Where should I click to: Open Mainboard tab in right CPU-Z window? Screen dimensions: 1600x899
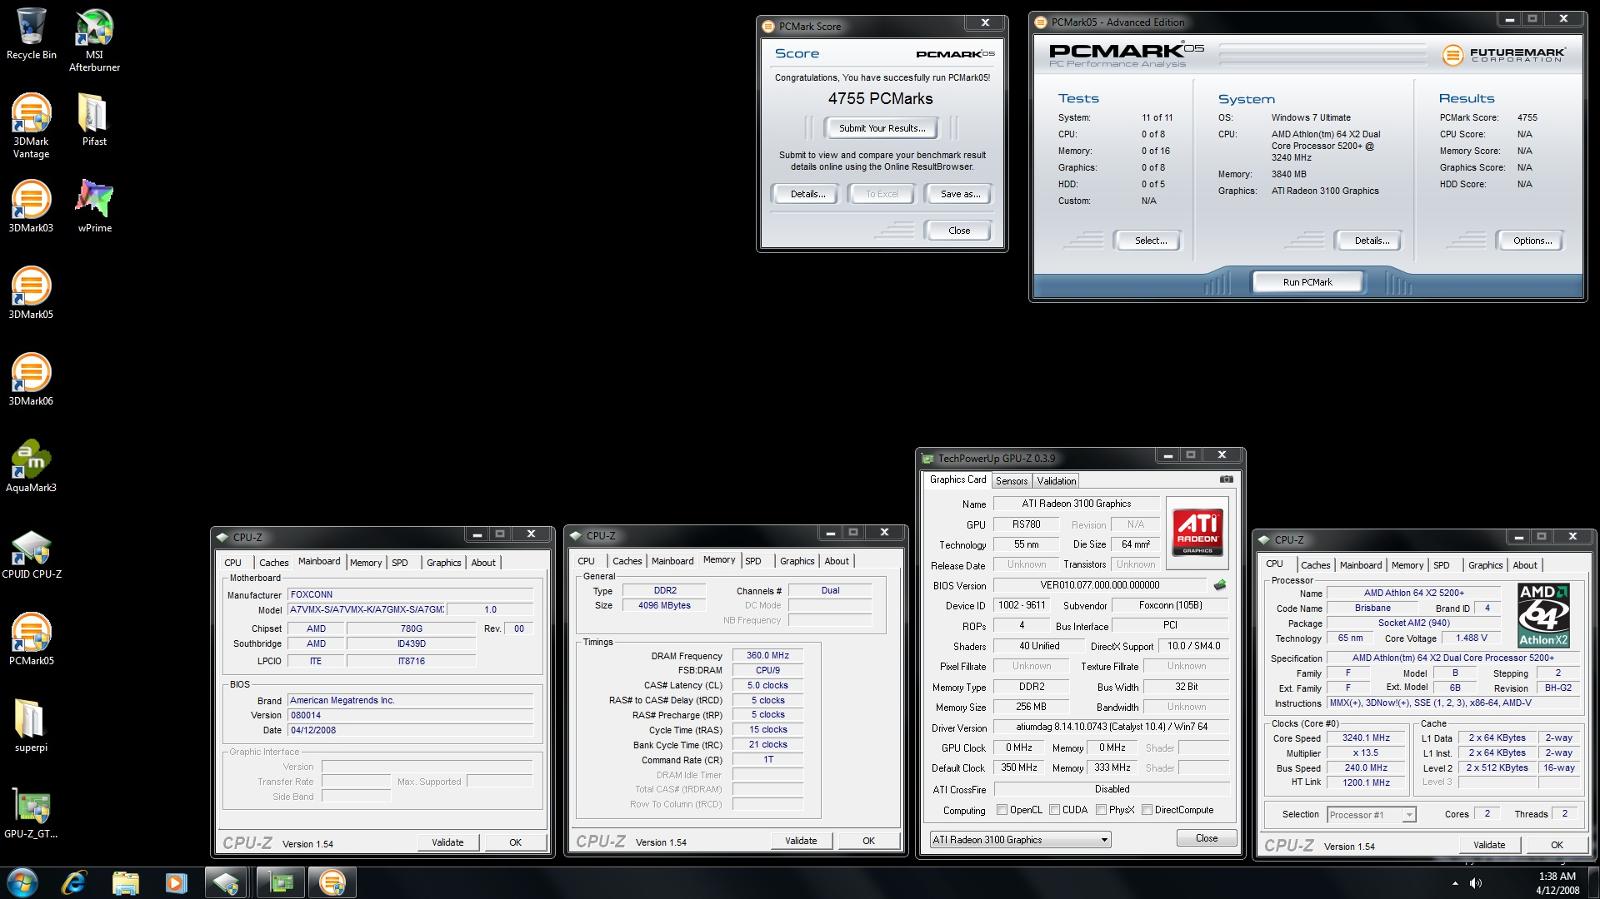coord(1360,565)
